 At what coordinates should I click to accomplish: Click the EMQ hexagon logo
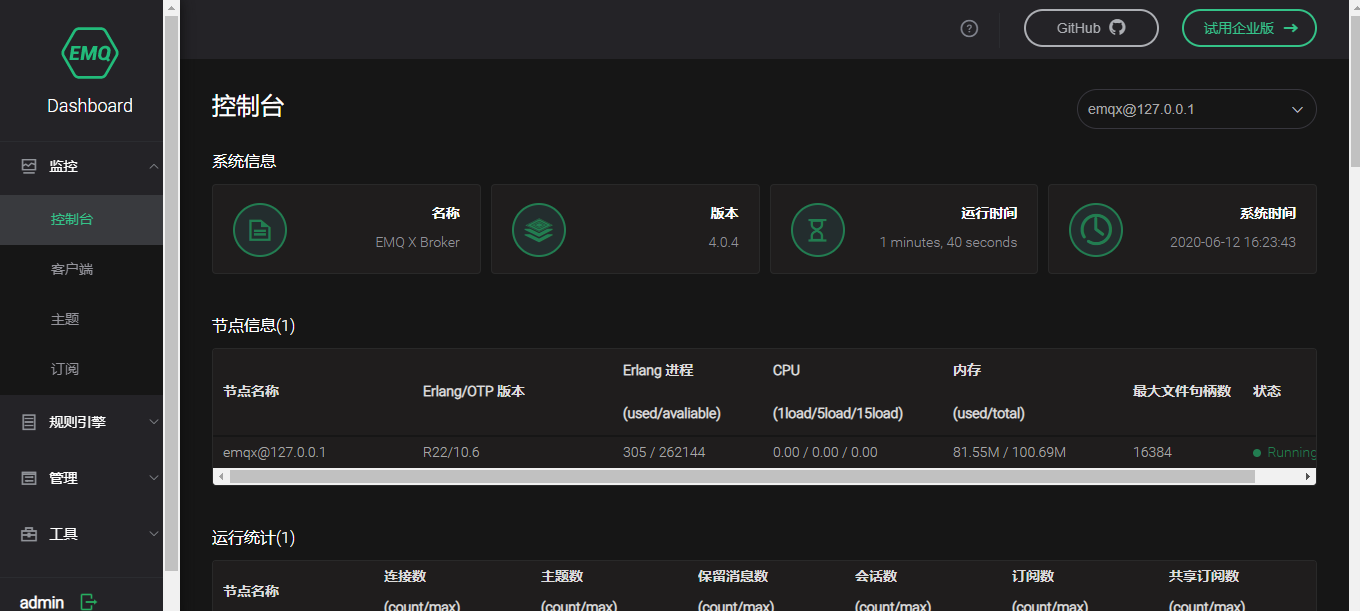point(90,53)
